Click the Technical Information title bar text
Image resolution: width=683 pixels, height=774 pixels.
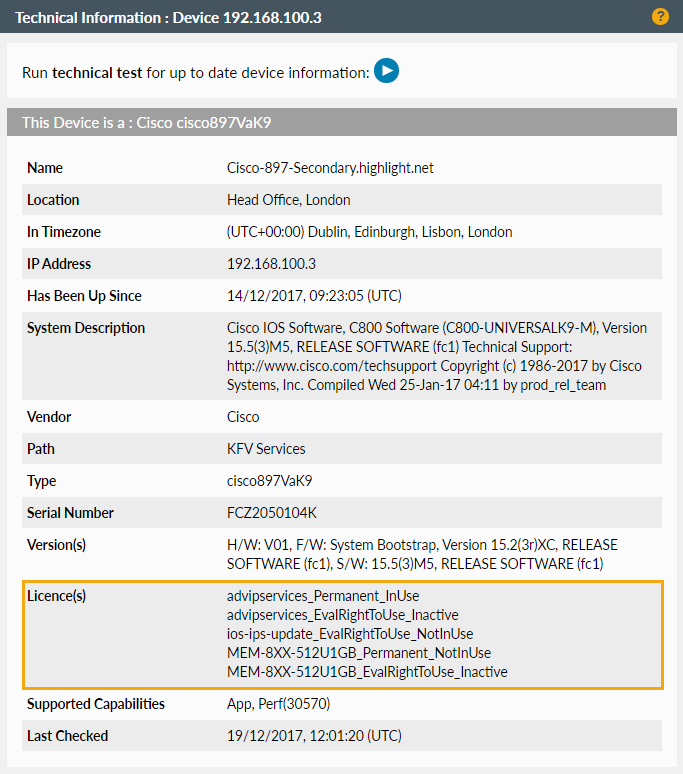[x=168, y=18]
